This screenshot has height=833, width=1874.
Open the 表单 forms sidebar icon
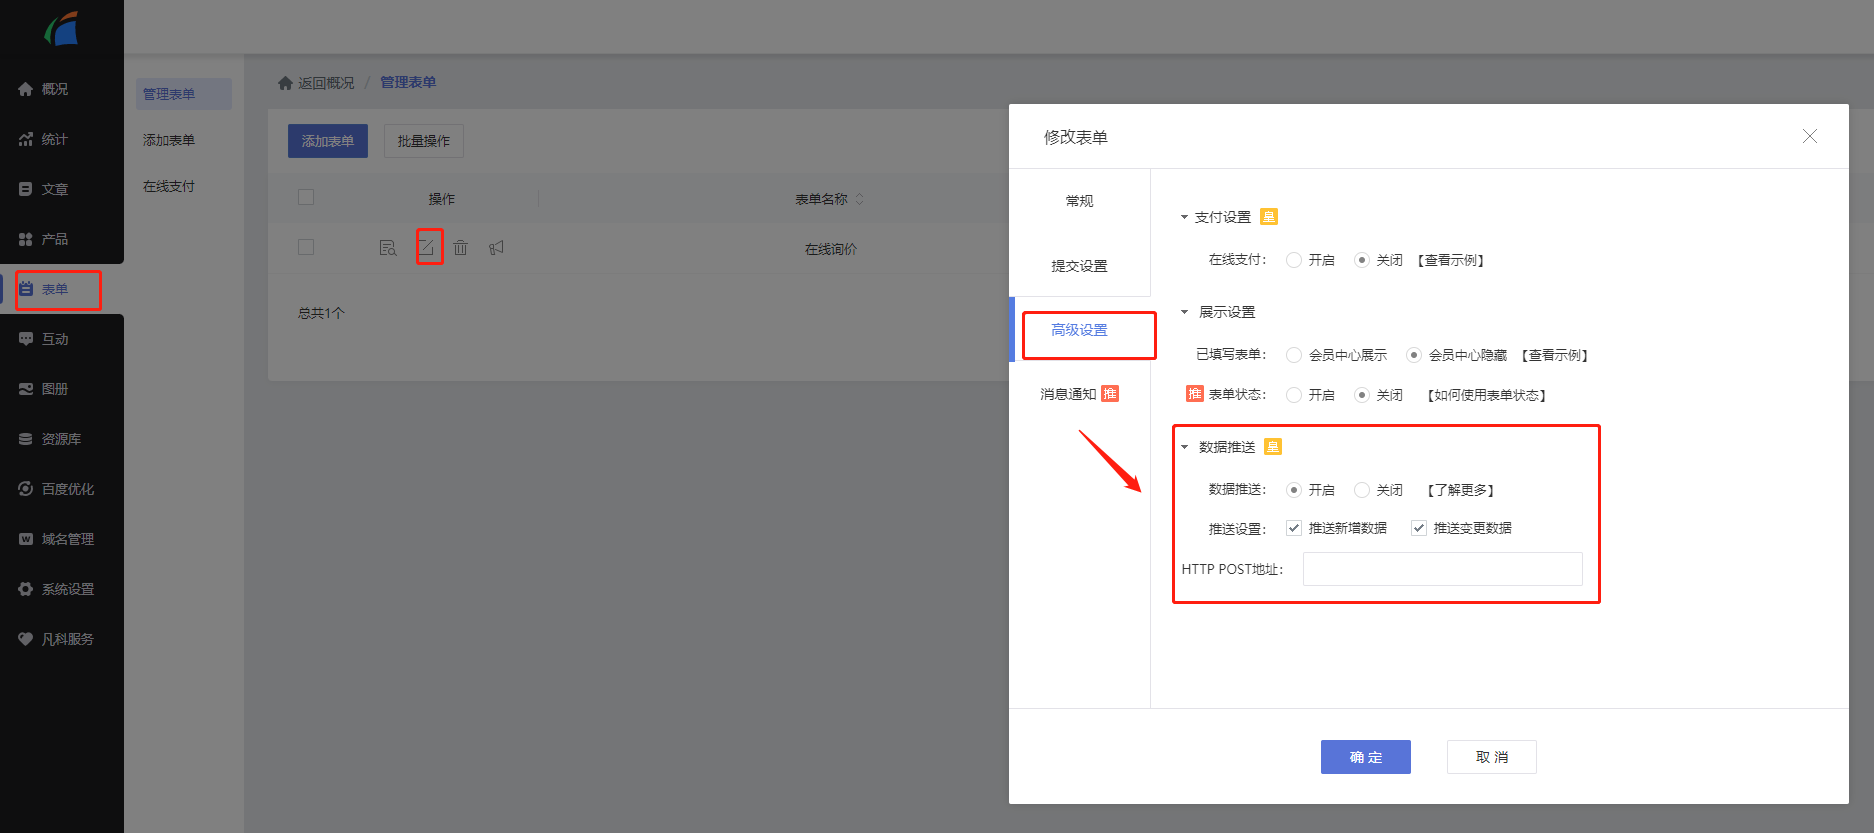tap(26, 289)
